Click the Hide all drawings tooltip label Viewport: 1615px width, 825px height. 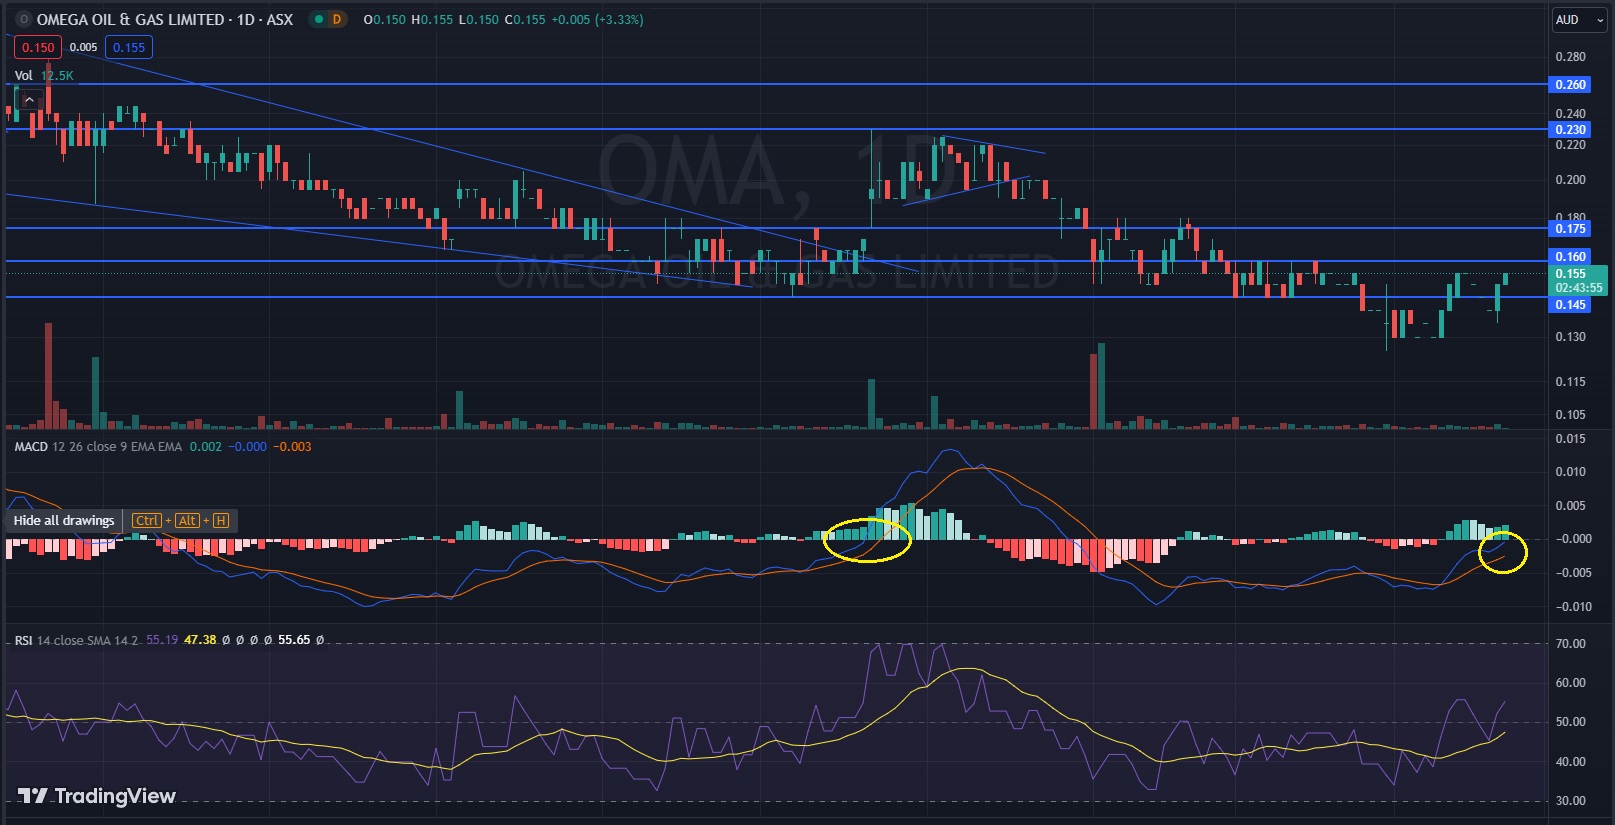(64, 520)
